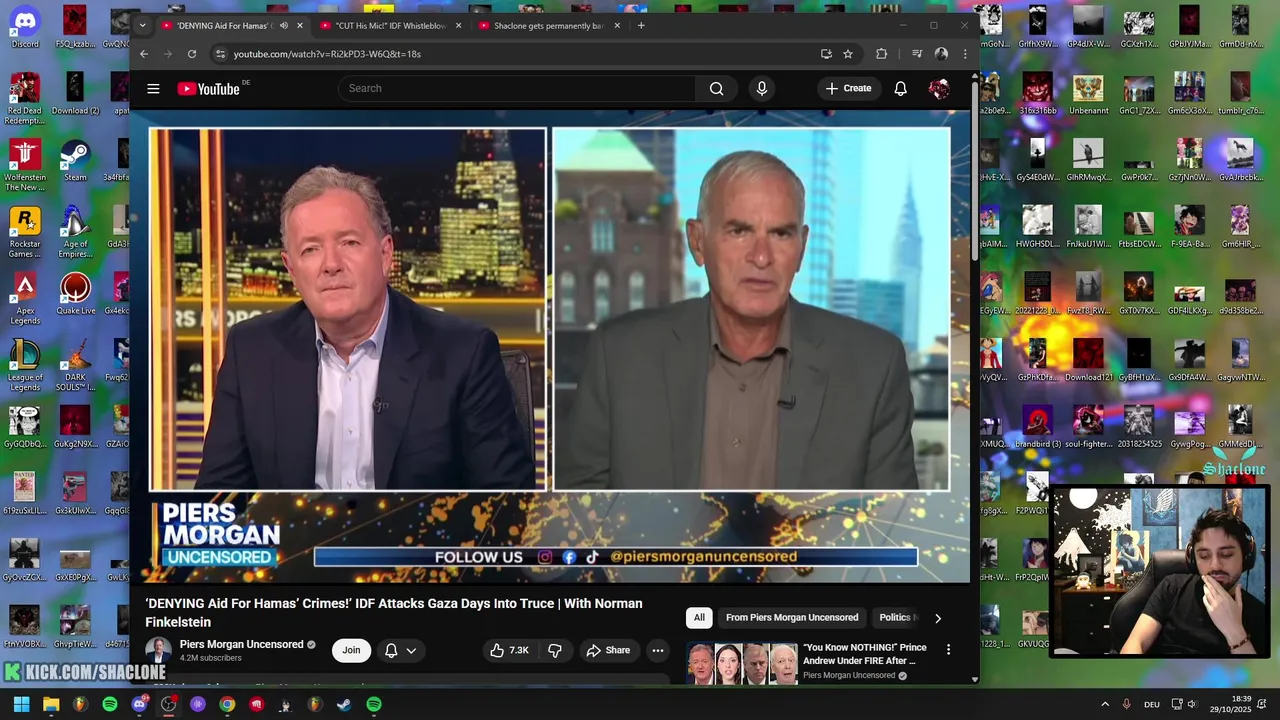This screenshot has height=720, width=1280.
Task: Click the install app icon in the address bar
Action: coord(826,54)
